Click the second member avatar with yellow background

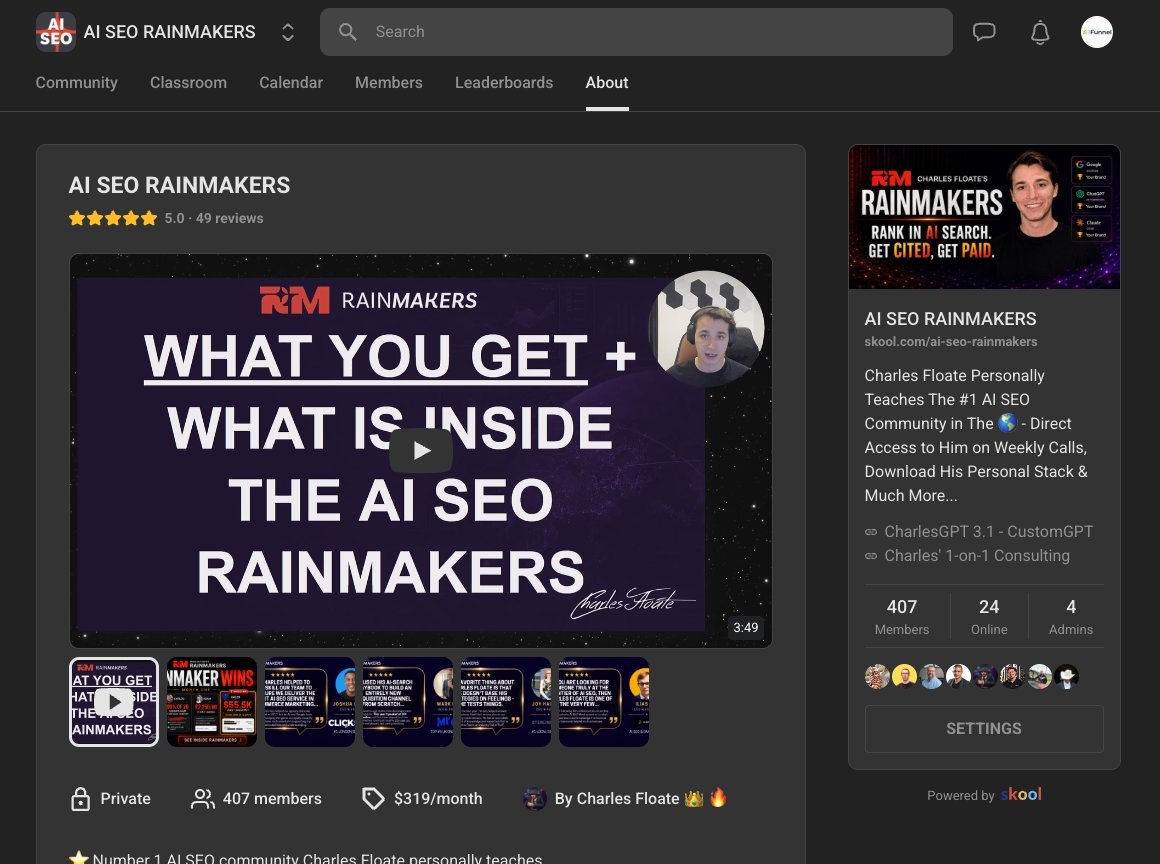point(904,676)
